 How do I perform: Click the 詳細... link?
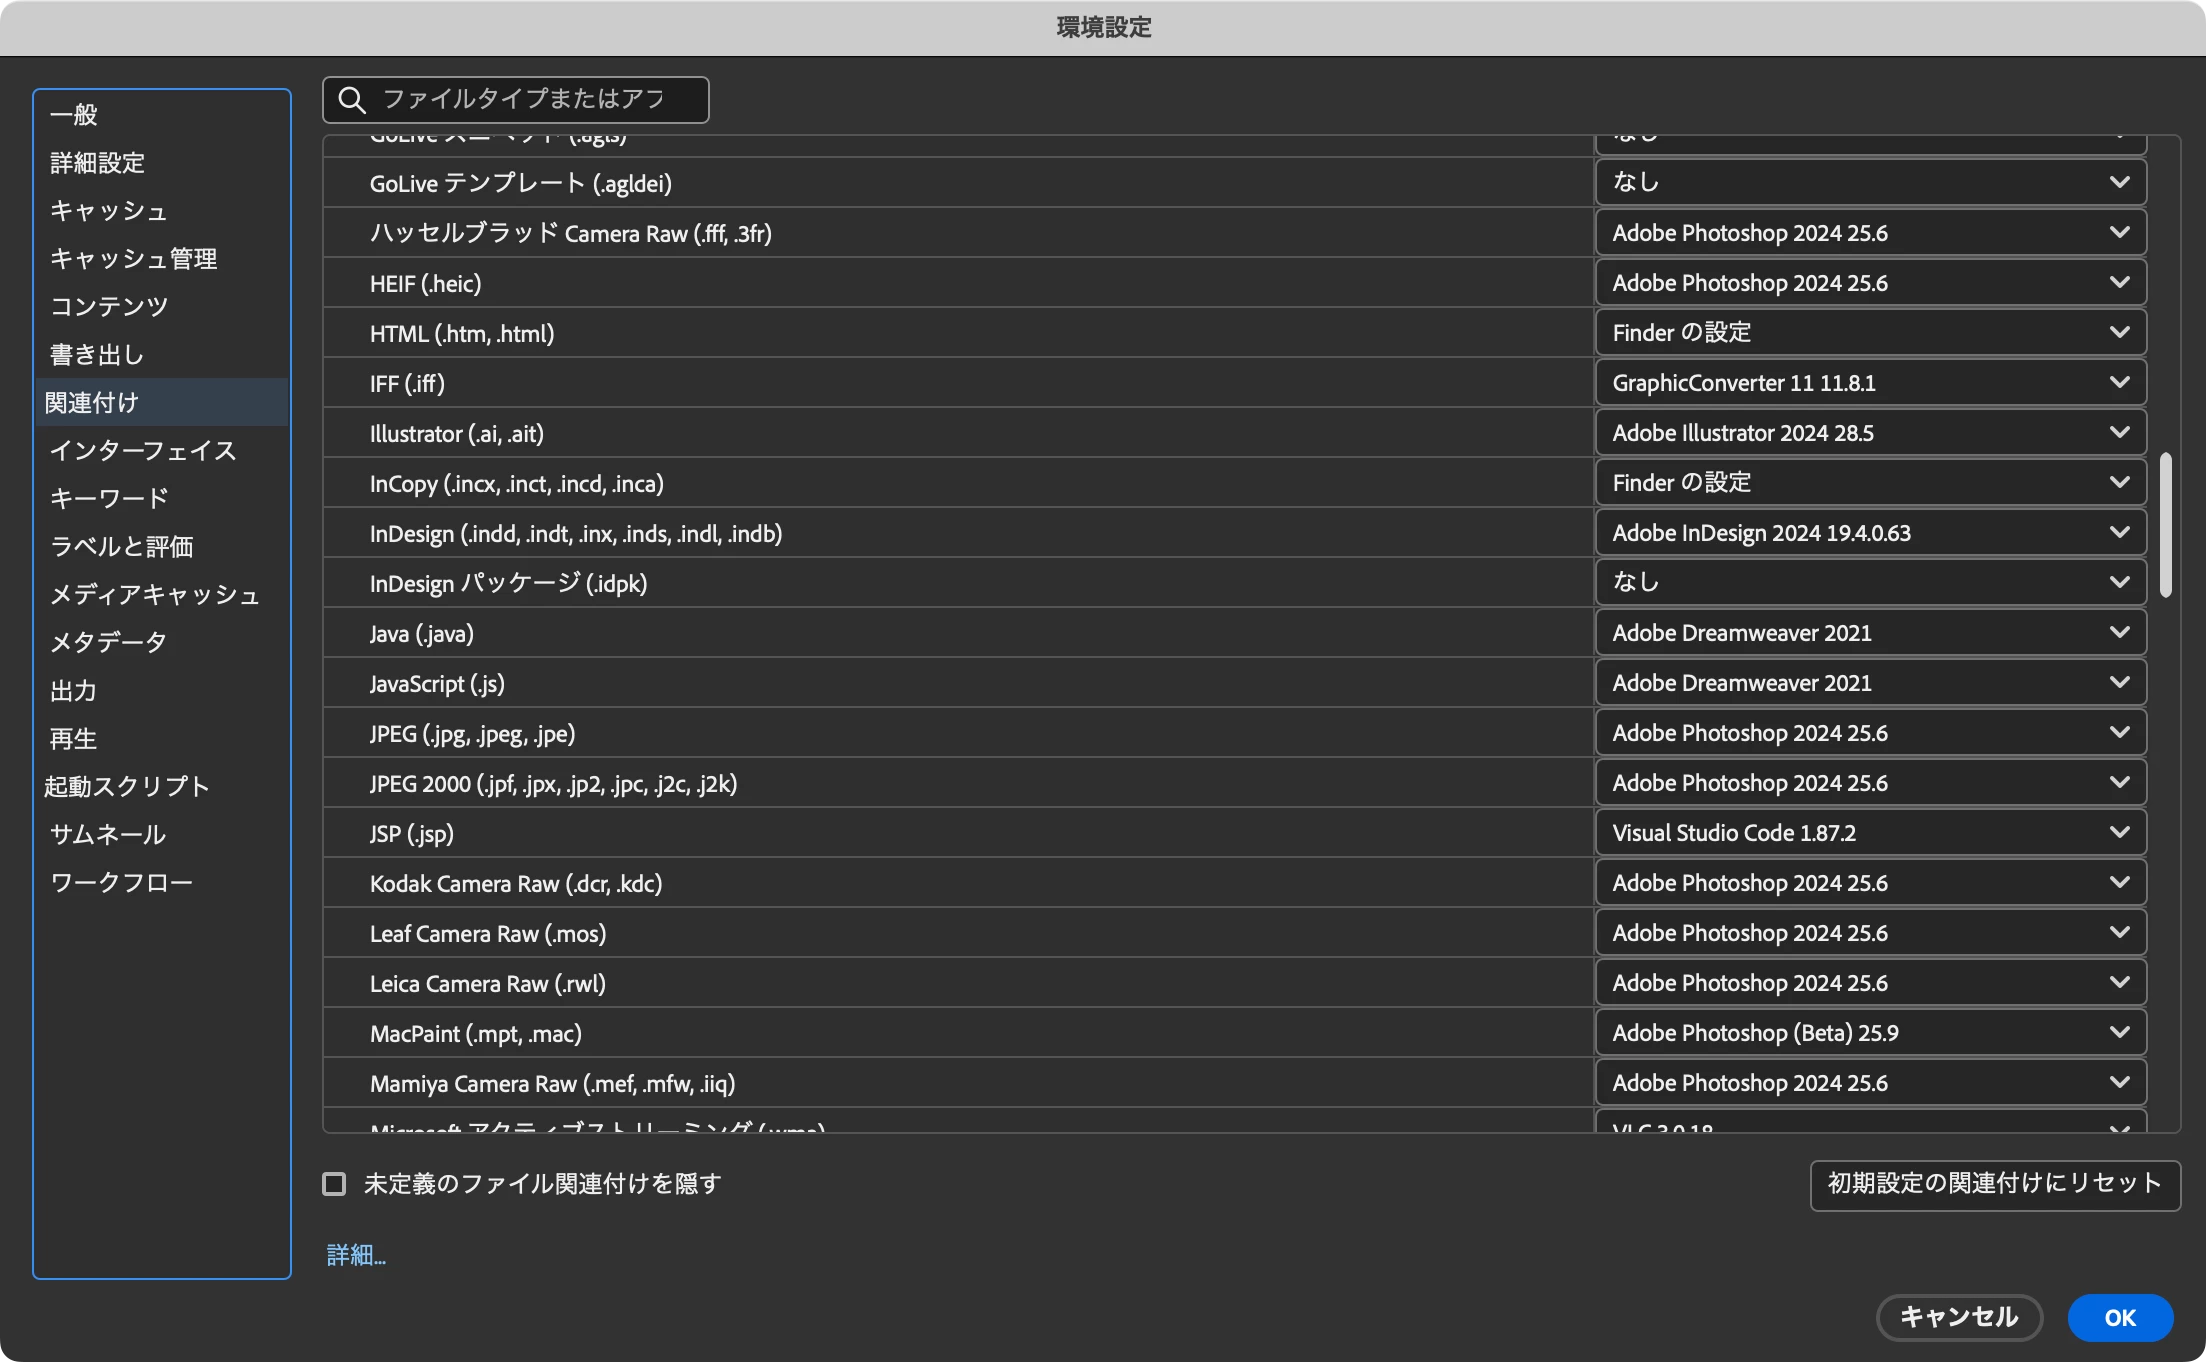click(x=356, y=1255)
